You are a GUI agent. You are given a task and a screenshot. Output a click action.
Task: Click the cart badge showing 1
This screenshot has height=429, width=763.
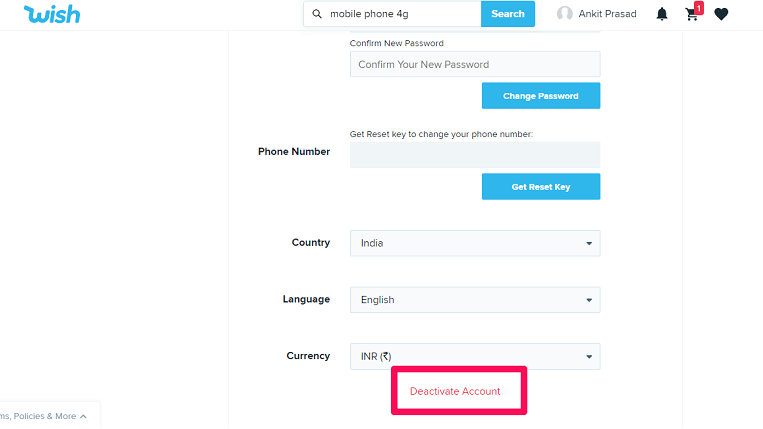tap(699, 8)
